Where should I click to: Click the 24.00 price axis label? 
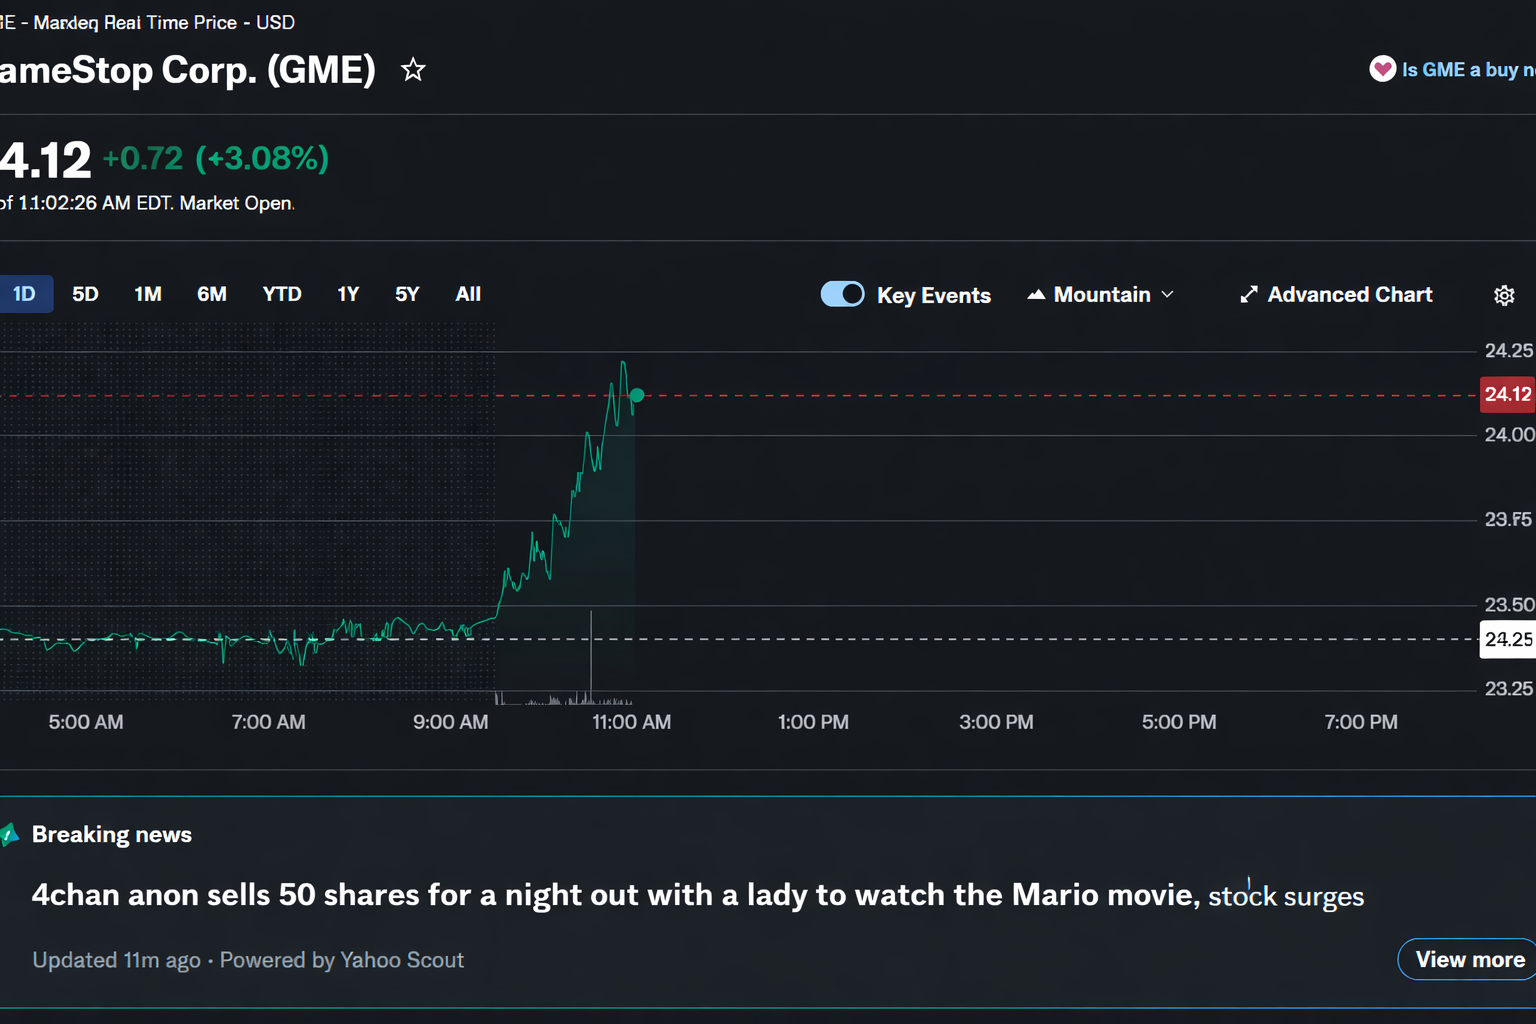click(x=1509, y=435)
